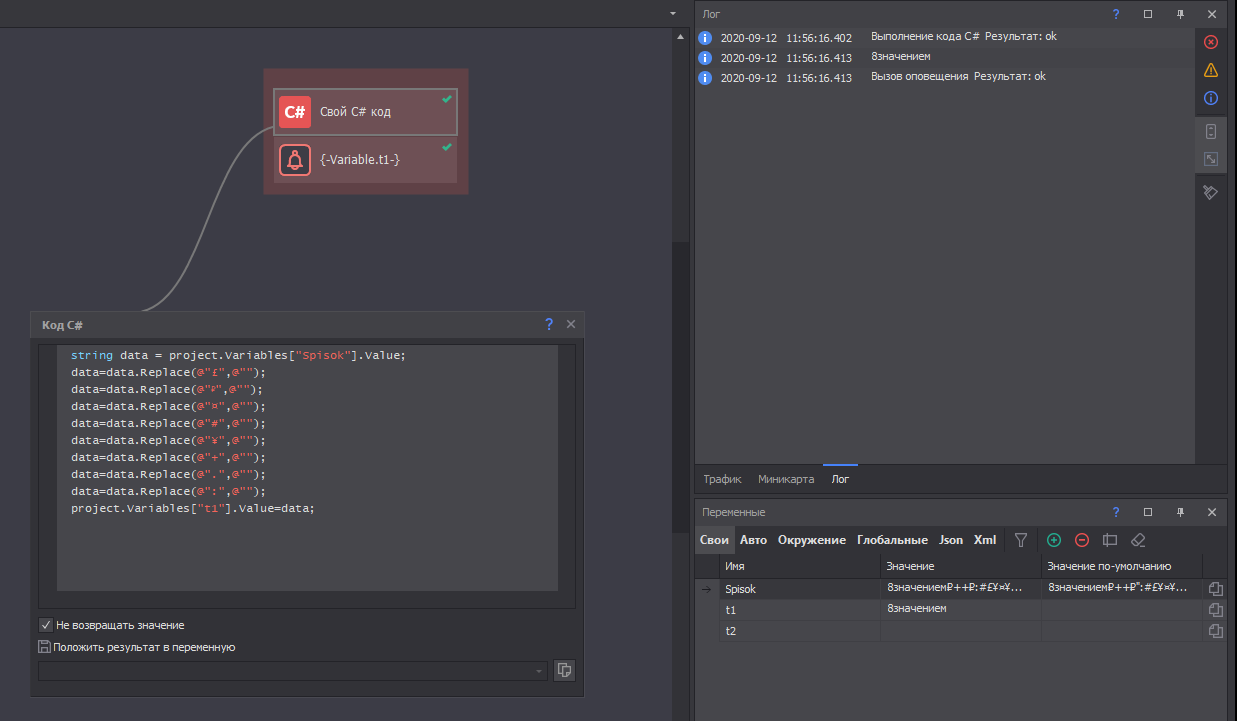Click the C# code action icon

294,112
